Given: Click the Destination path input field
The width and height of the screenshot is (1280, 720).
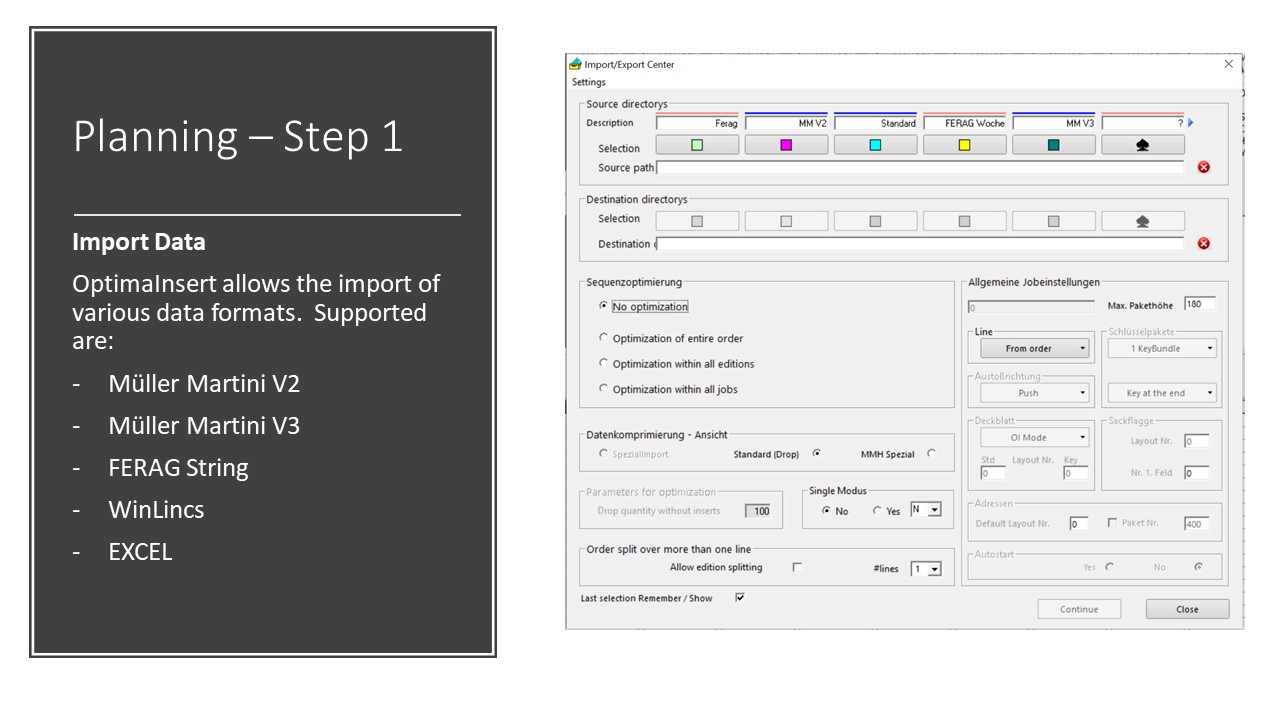Looking at the screenshot, I should click(x=920, y=243).
